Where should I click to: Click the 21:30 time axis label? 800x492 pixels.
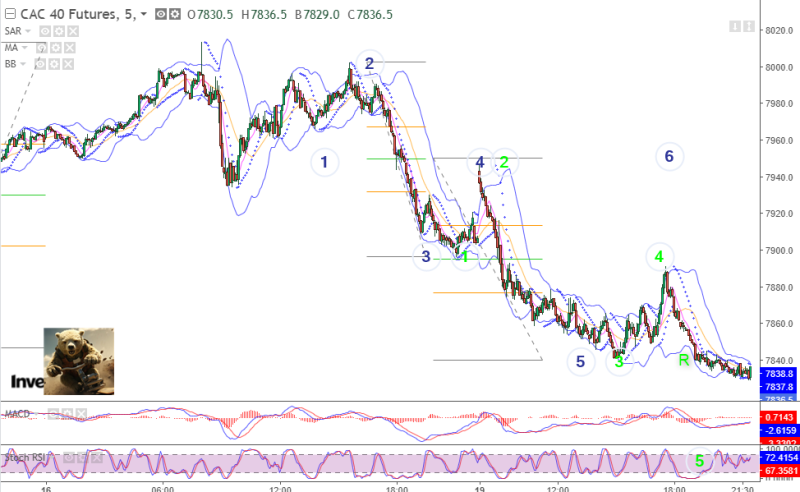[x=742, y=488]
